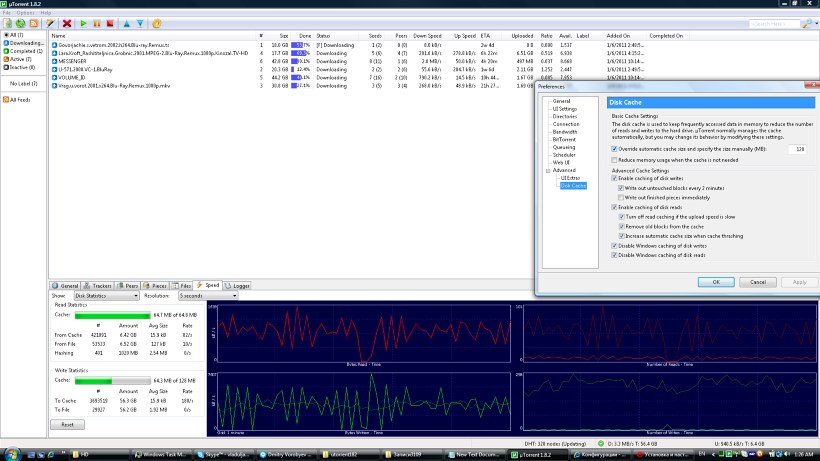Enable 'Reduce memory usage when cache not needed'
This screenshot has width=820, height=461.
(615, 159)
